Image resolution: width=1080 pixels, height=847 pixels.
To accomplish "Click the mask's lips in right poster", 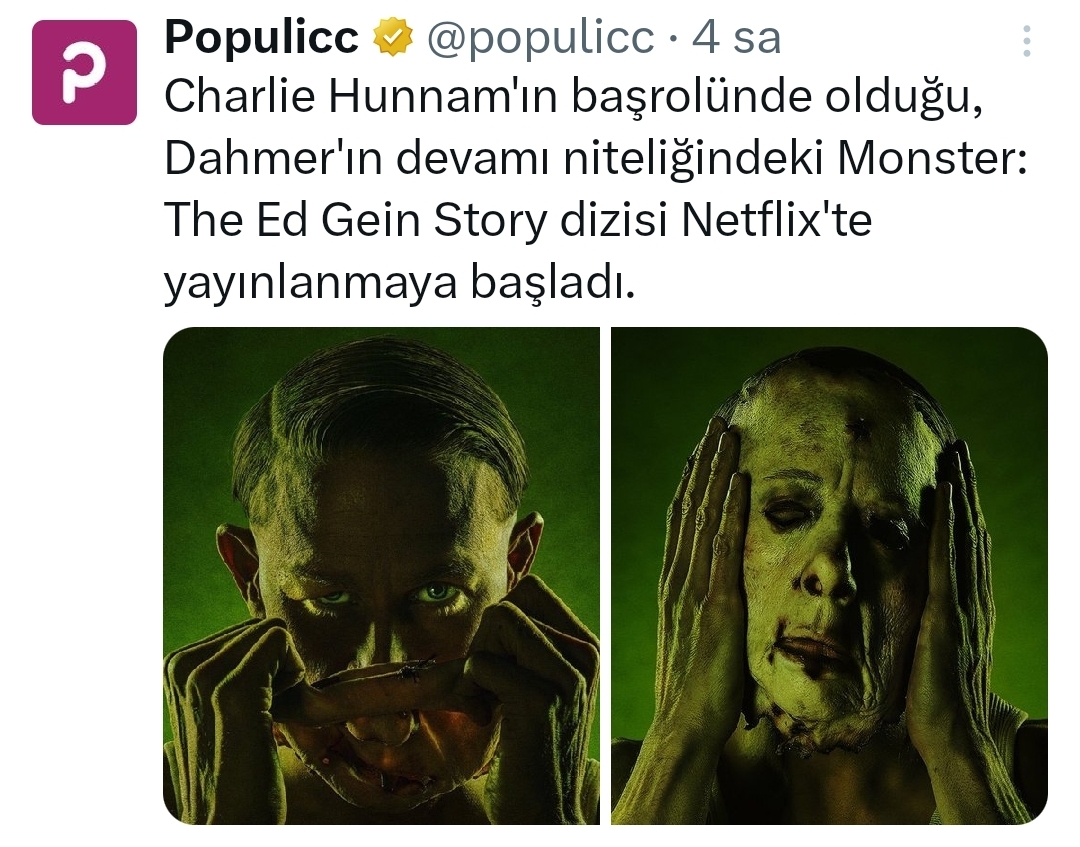I will click(811, 647).
